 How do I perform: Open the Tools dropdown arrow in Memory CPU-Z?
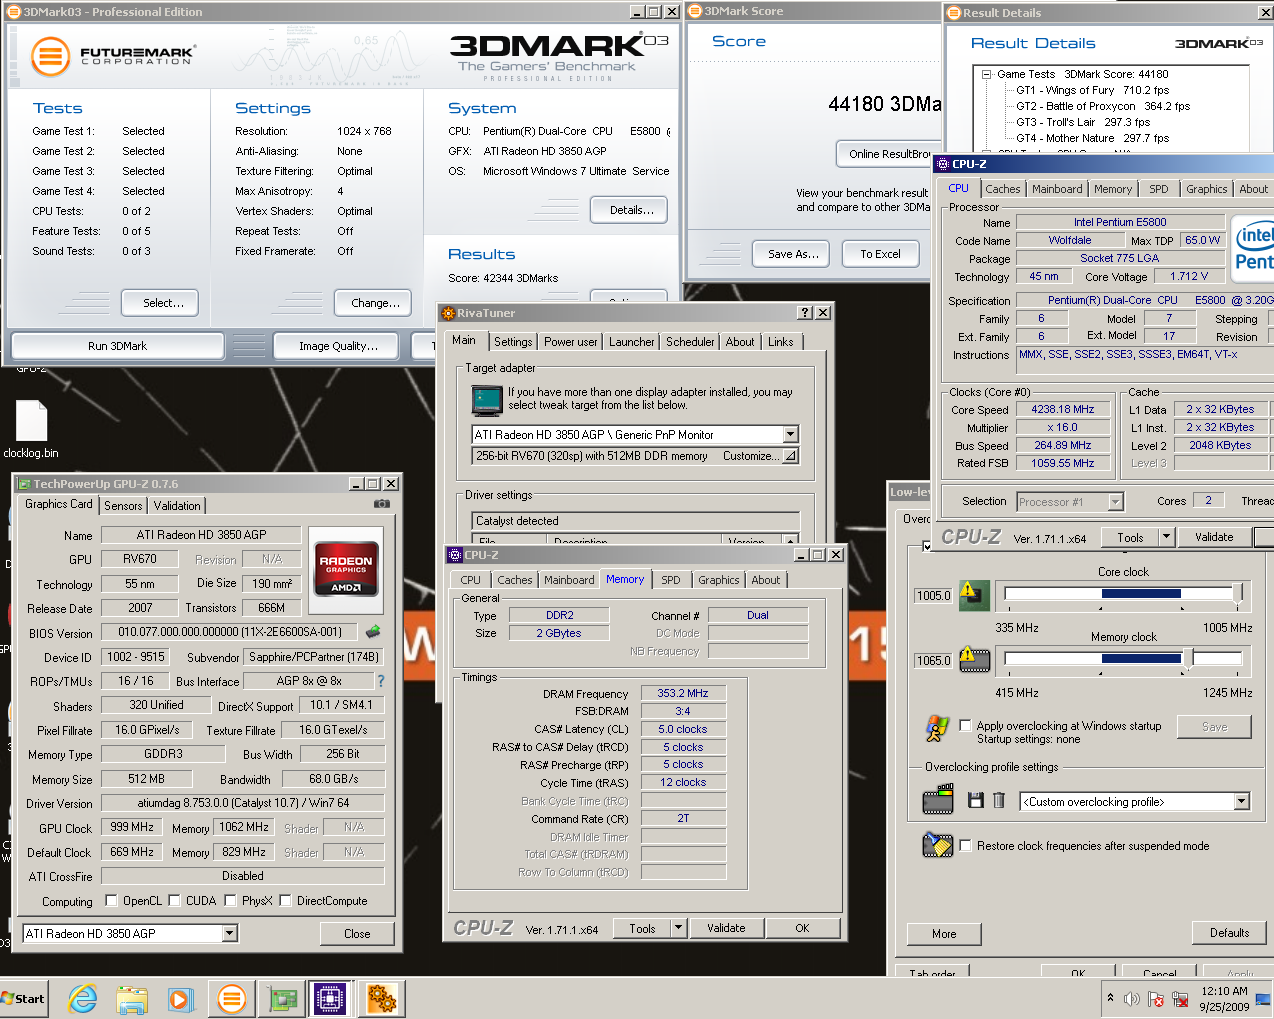(678, 928)
